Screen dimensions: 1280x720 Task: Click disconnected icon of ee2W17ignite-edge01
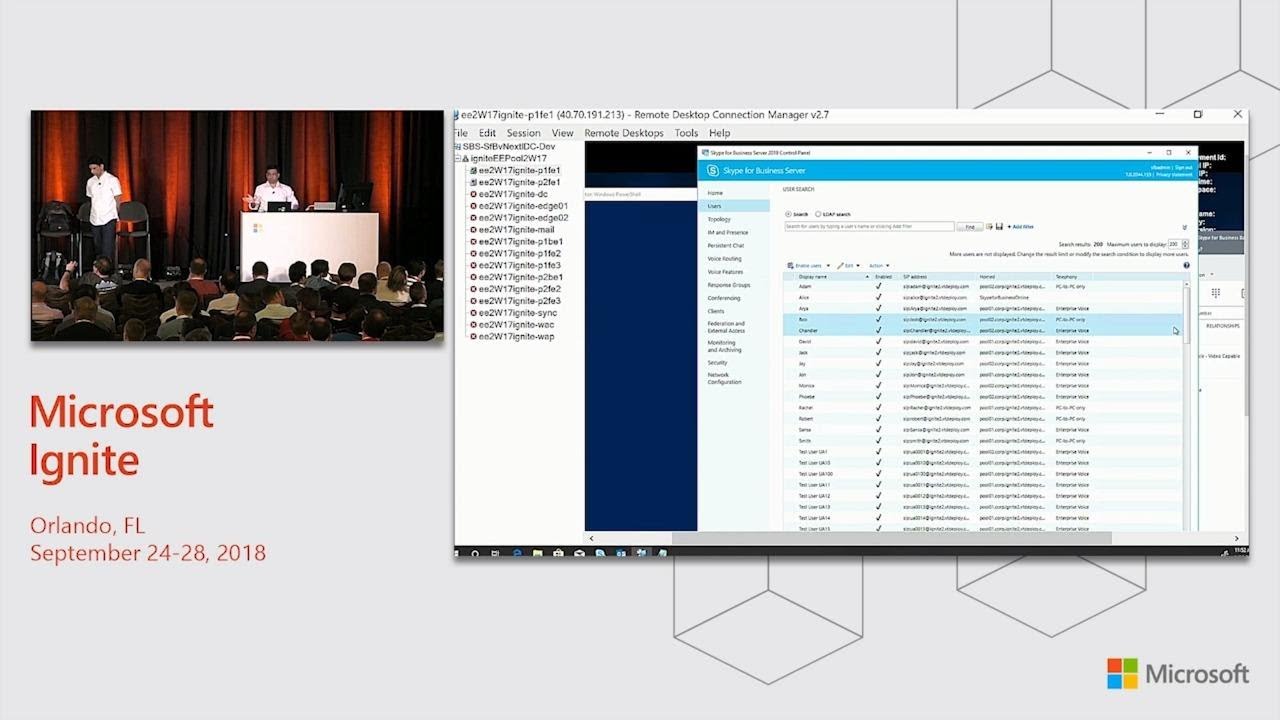coord(473,206)
